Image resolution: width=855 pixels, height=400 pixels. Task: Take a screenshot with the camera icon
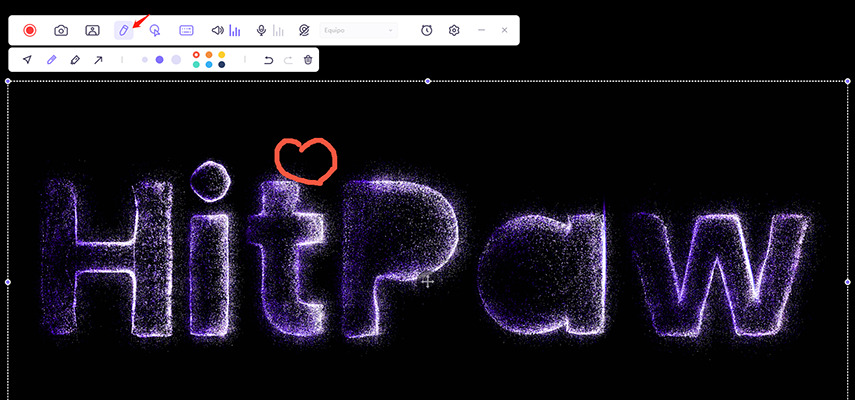61,31
